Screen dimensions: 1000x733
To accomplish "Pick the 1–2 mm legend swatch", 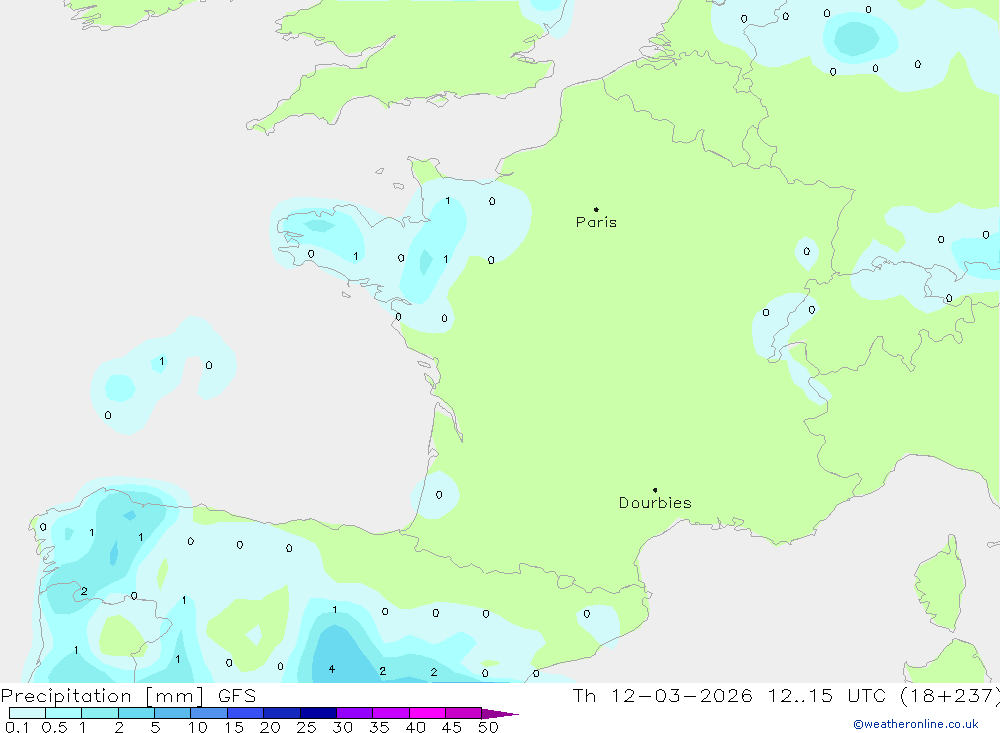I will [100, 713].
